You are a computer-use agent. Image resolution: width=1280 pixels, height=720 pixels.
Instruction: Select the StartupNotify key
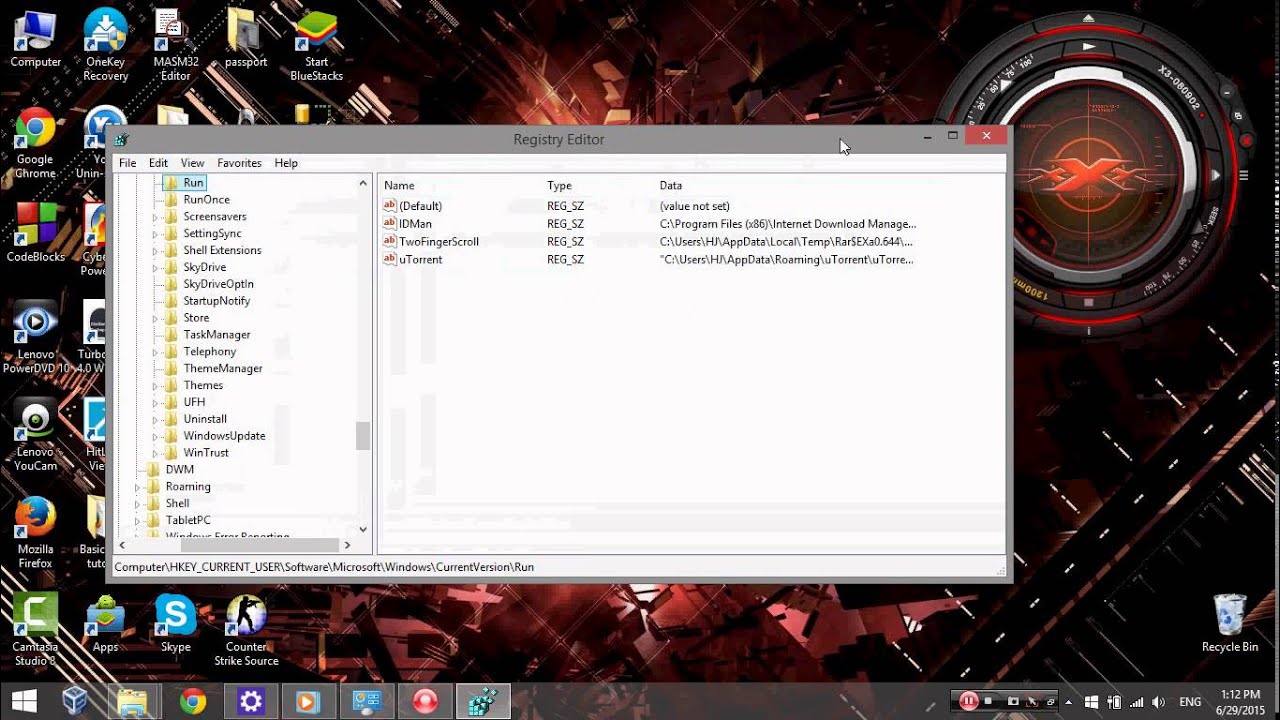(x=217, y=301)
